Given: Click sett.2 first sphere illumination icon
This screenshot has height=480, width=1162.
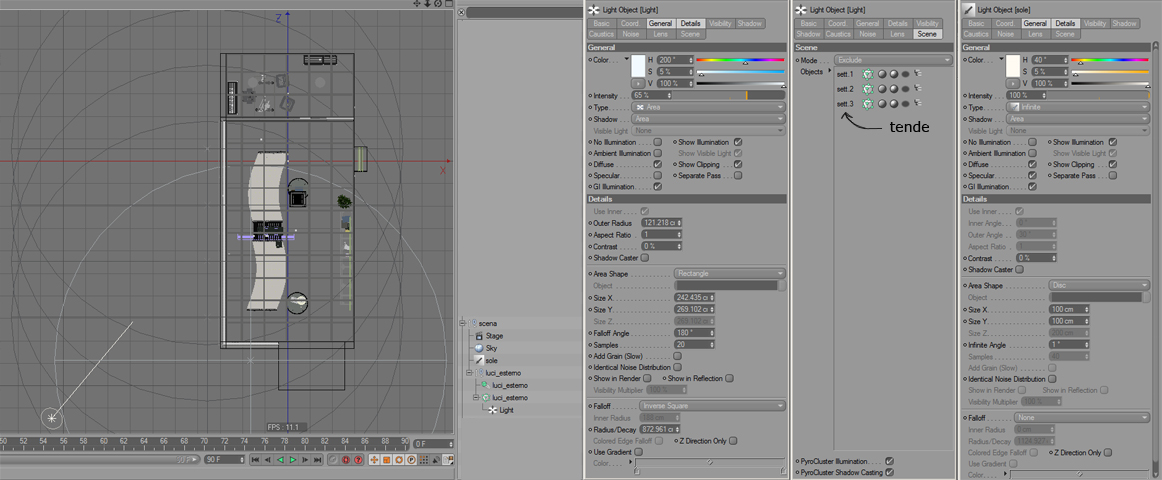Looking at the screenshot, I should 883,89.
